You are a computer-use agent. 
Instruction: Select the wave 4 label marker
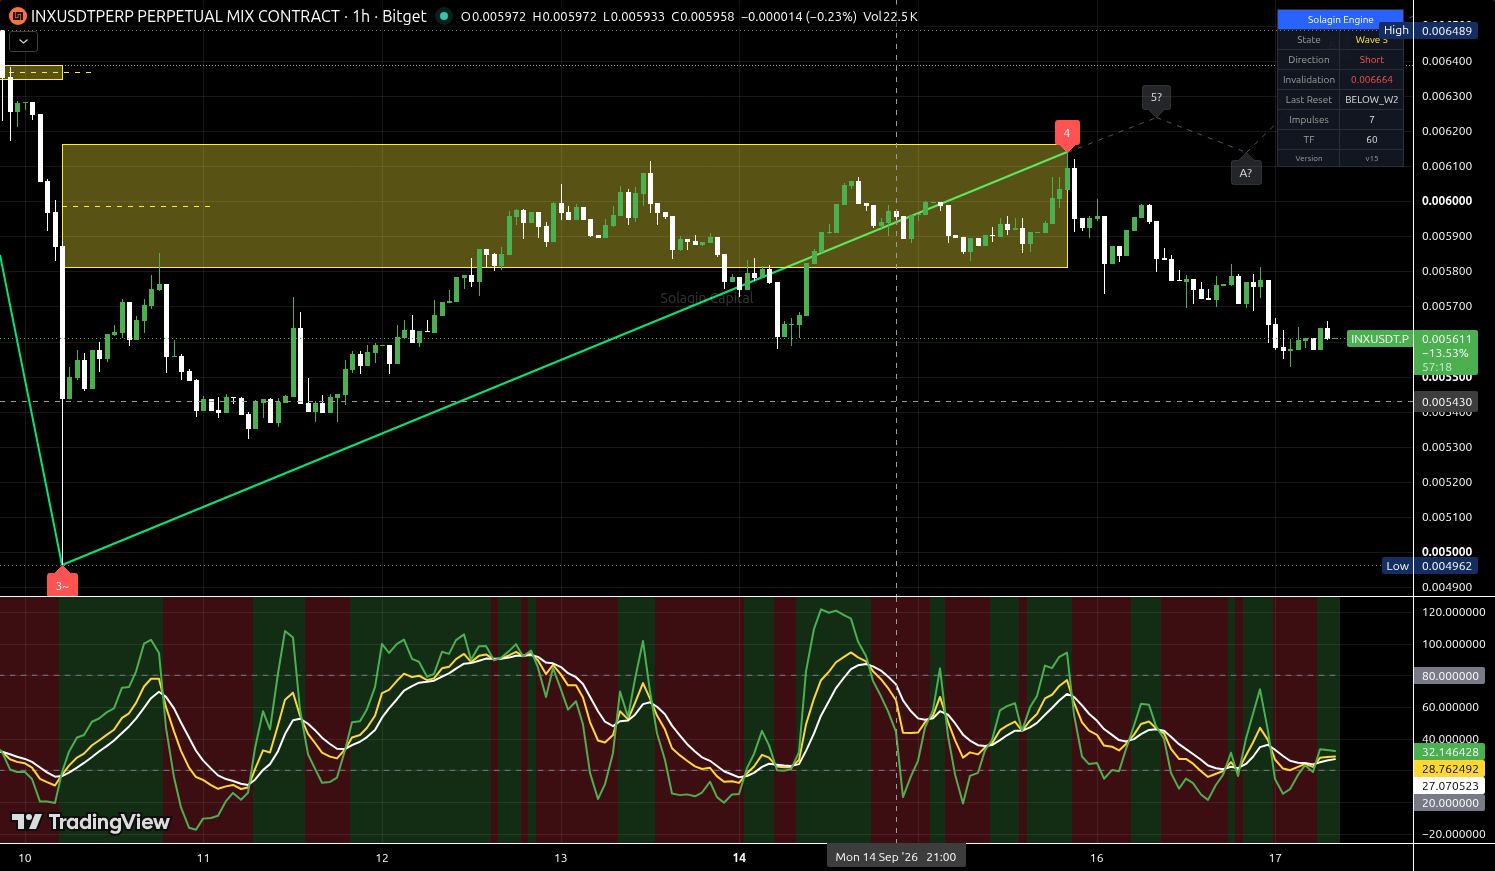coord(1067,134)
